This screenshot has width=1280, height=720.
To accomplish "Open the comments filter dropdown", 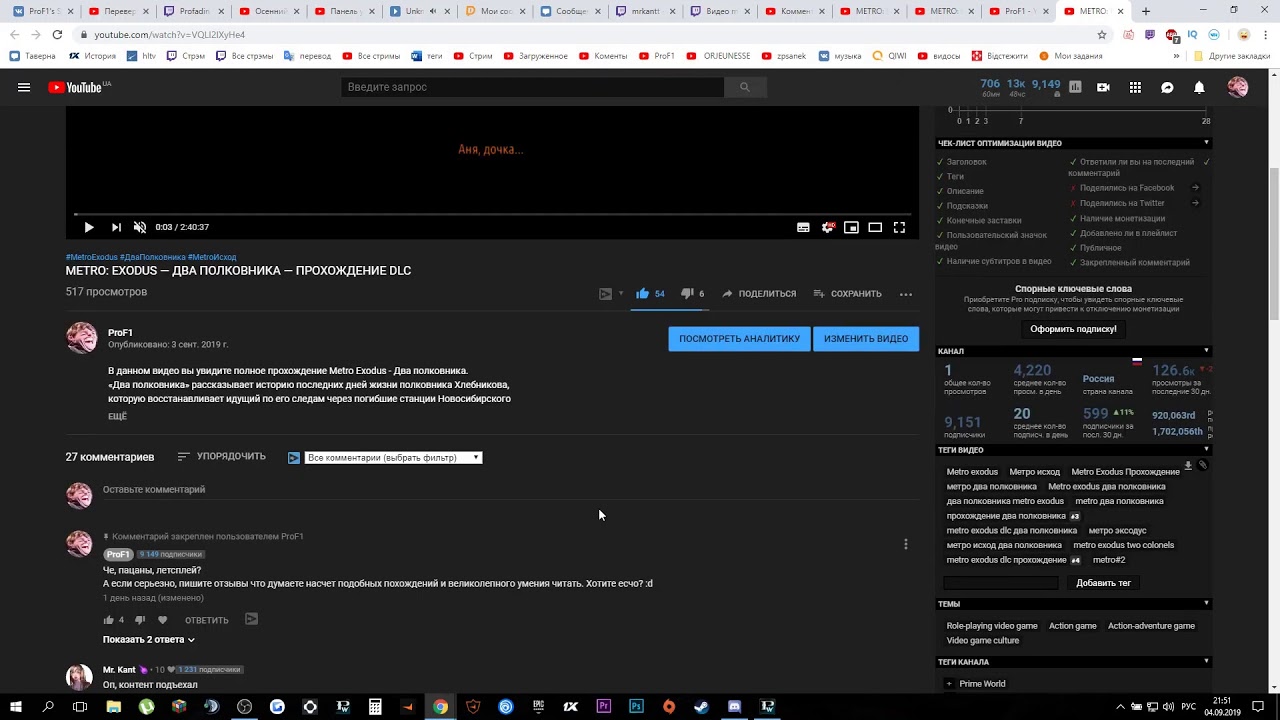I will (x=393, y=458).
